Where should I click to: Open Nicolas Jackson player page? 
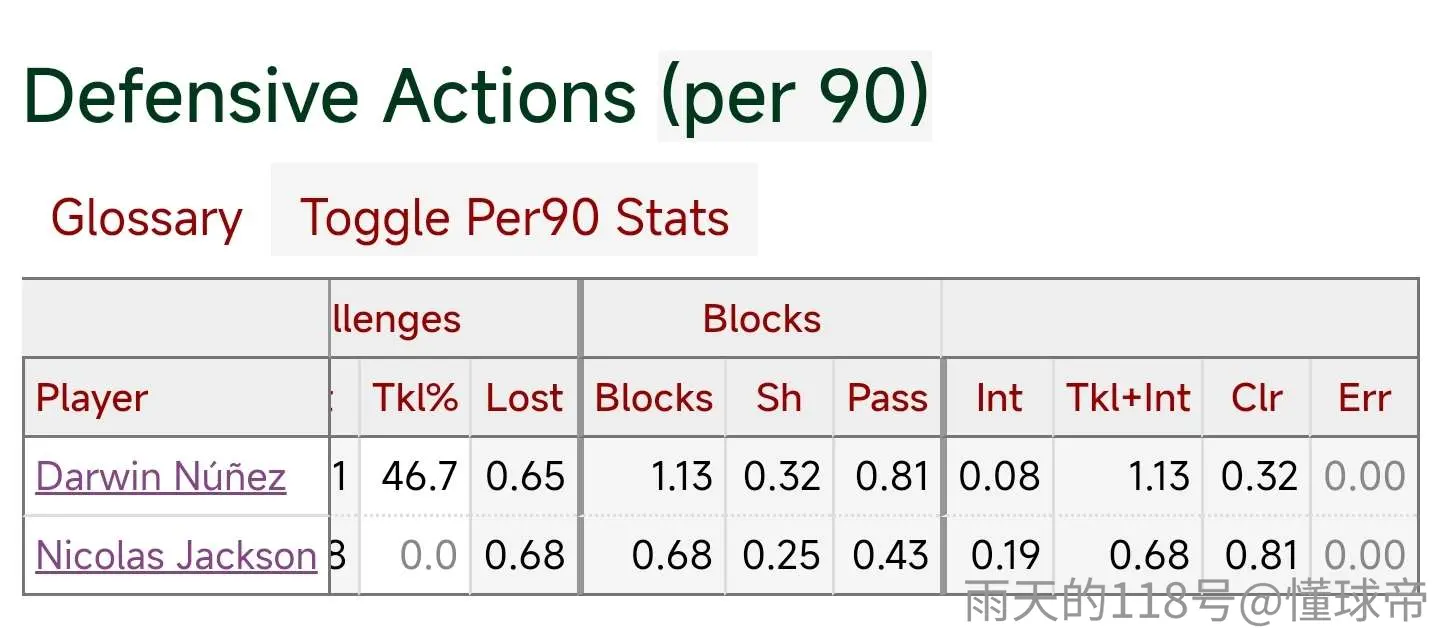click(177, 555)
